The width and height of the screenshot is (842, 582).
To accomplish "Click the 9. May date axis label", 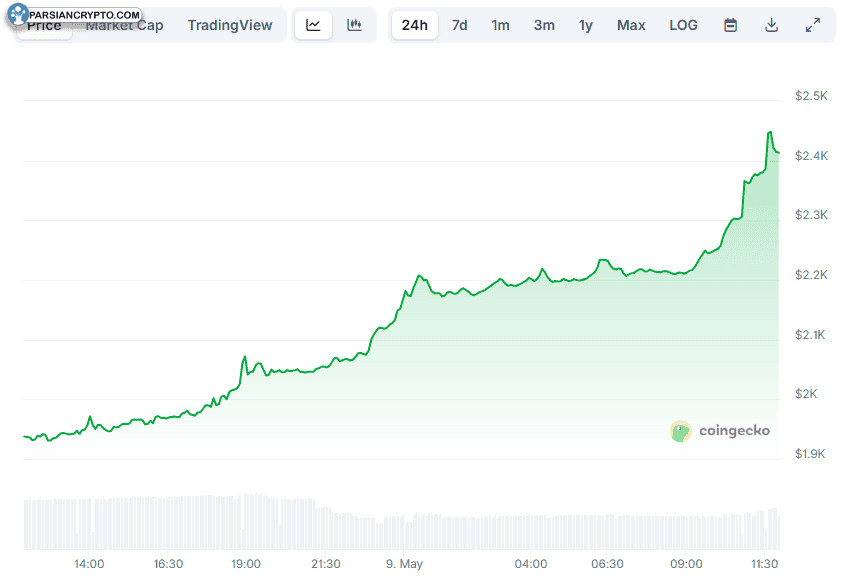I will (x=404, y=564).
